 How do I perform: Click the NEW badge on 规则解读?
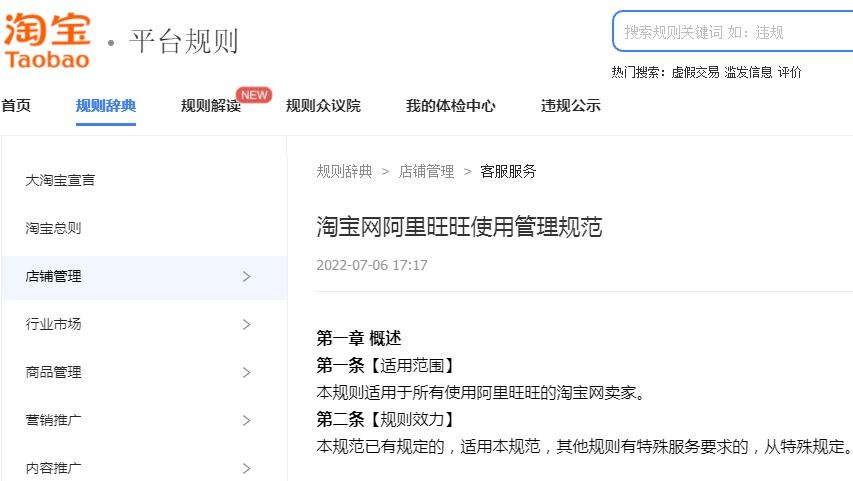[x=254, y=95]
